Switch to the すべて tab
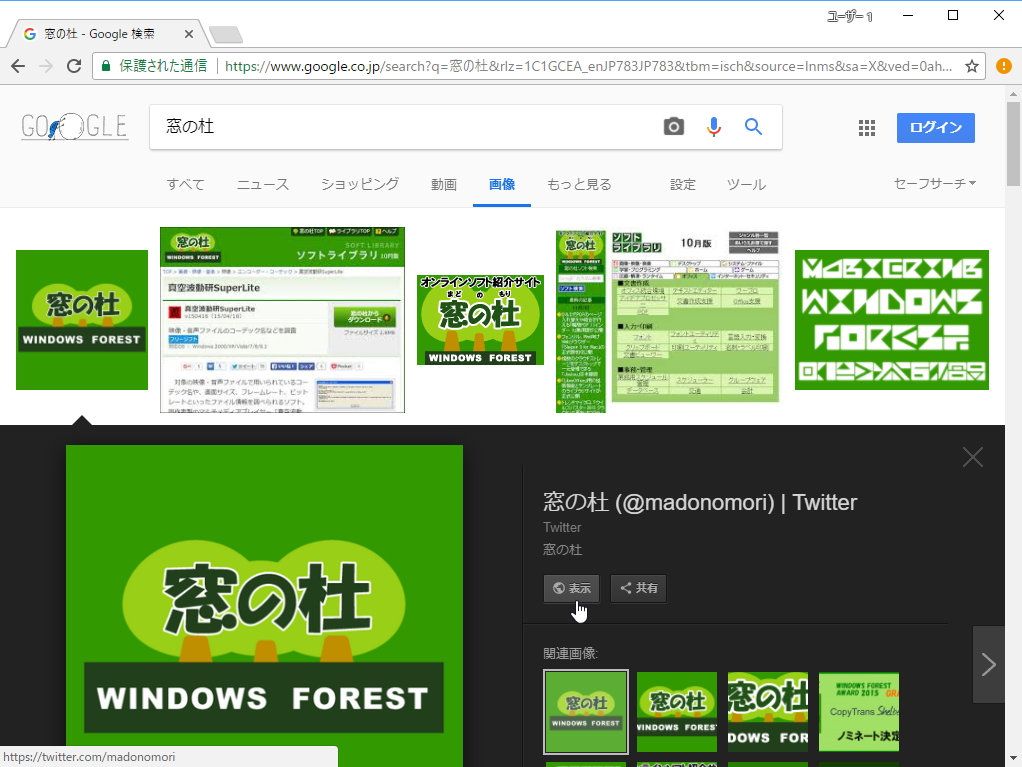The height and width of the screenshot is (767, 1022). tap(185, 184)
